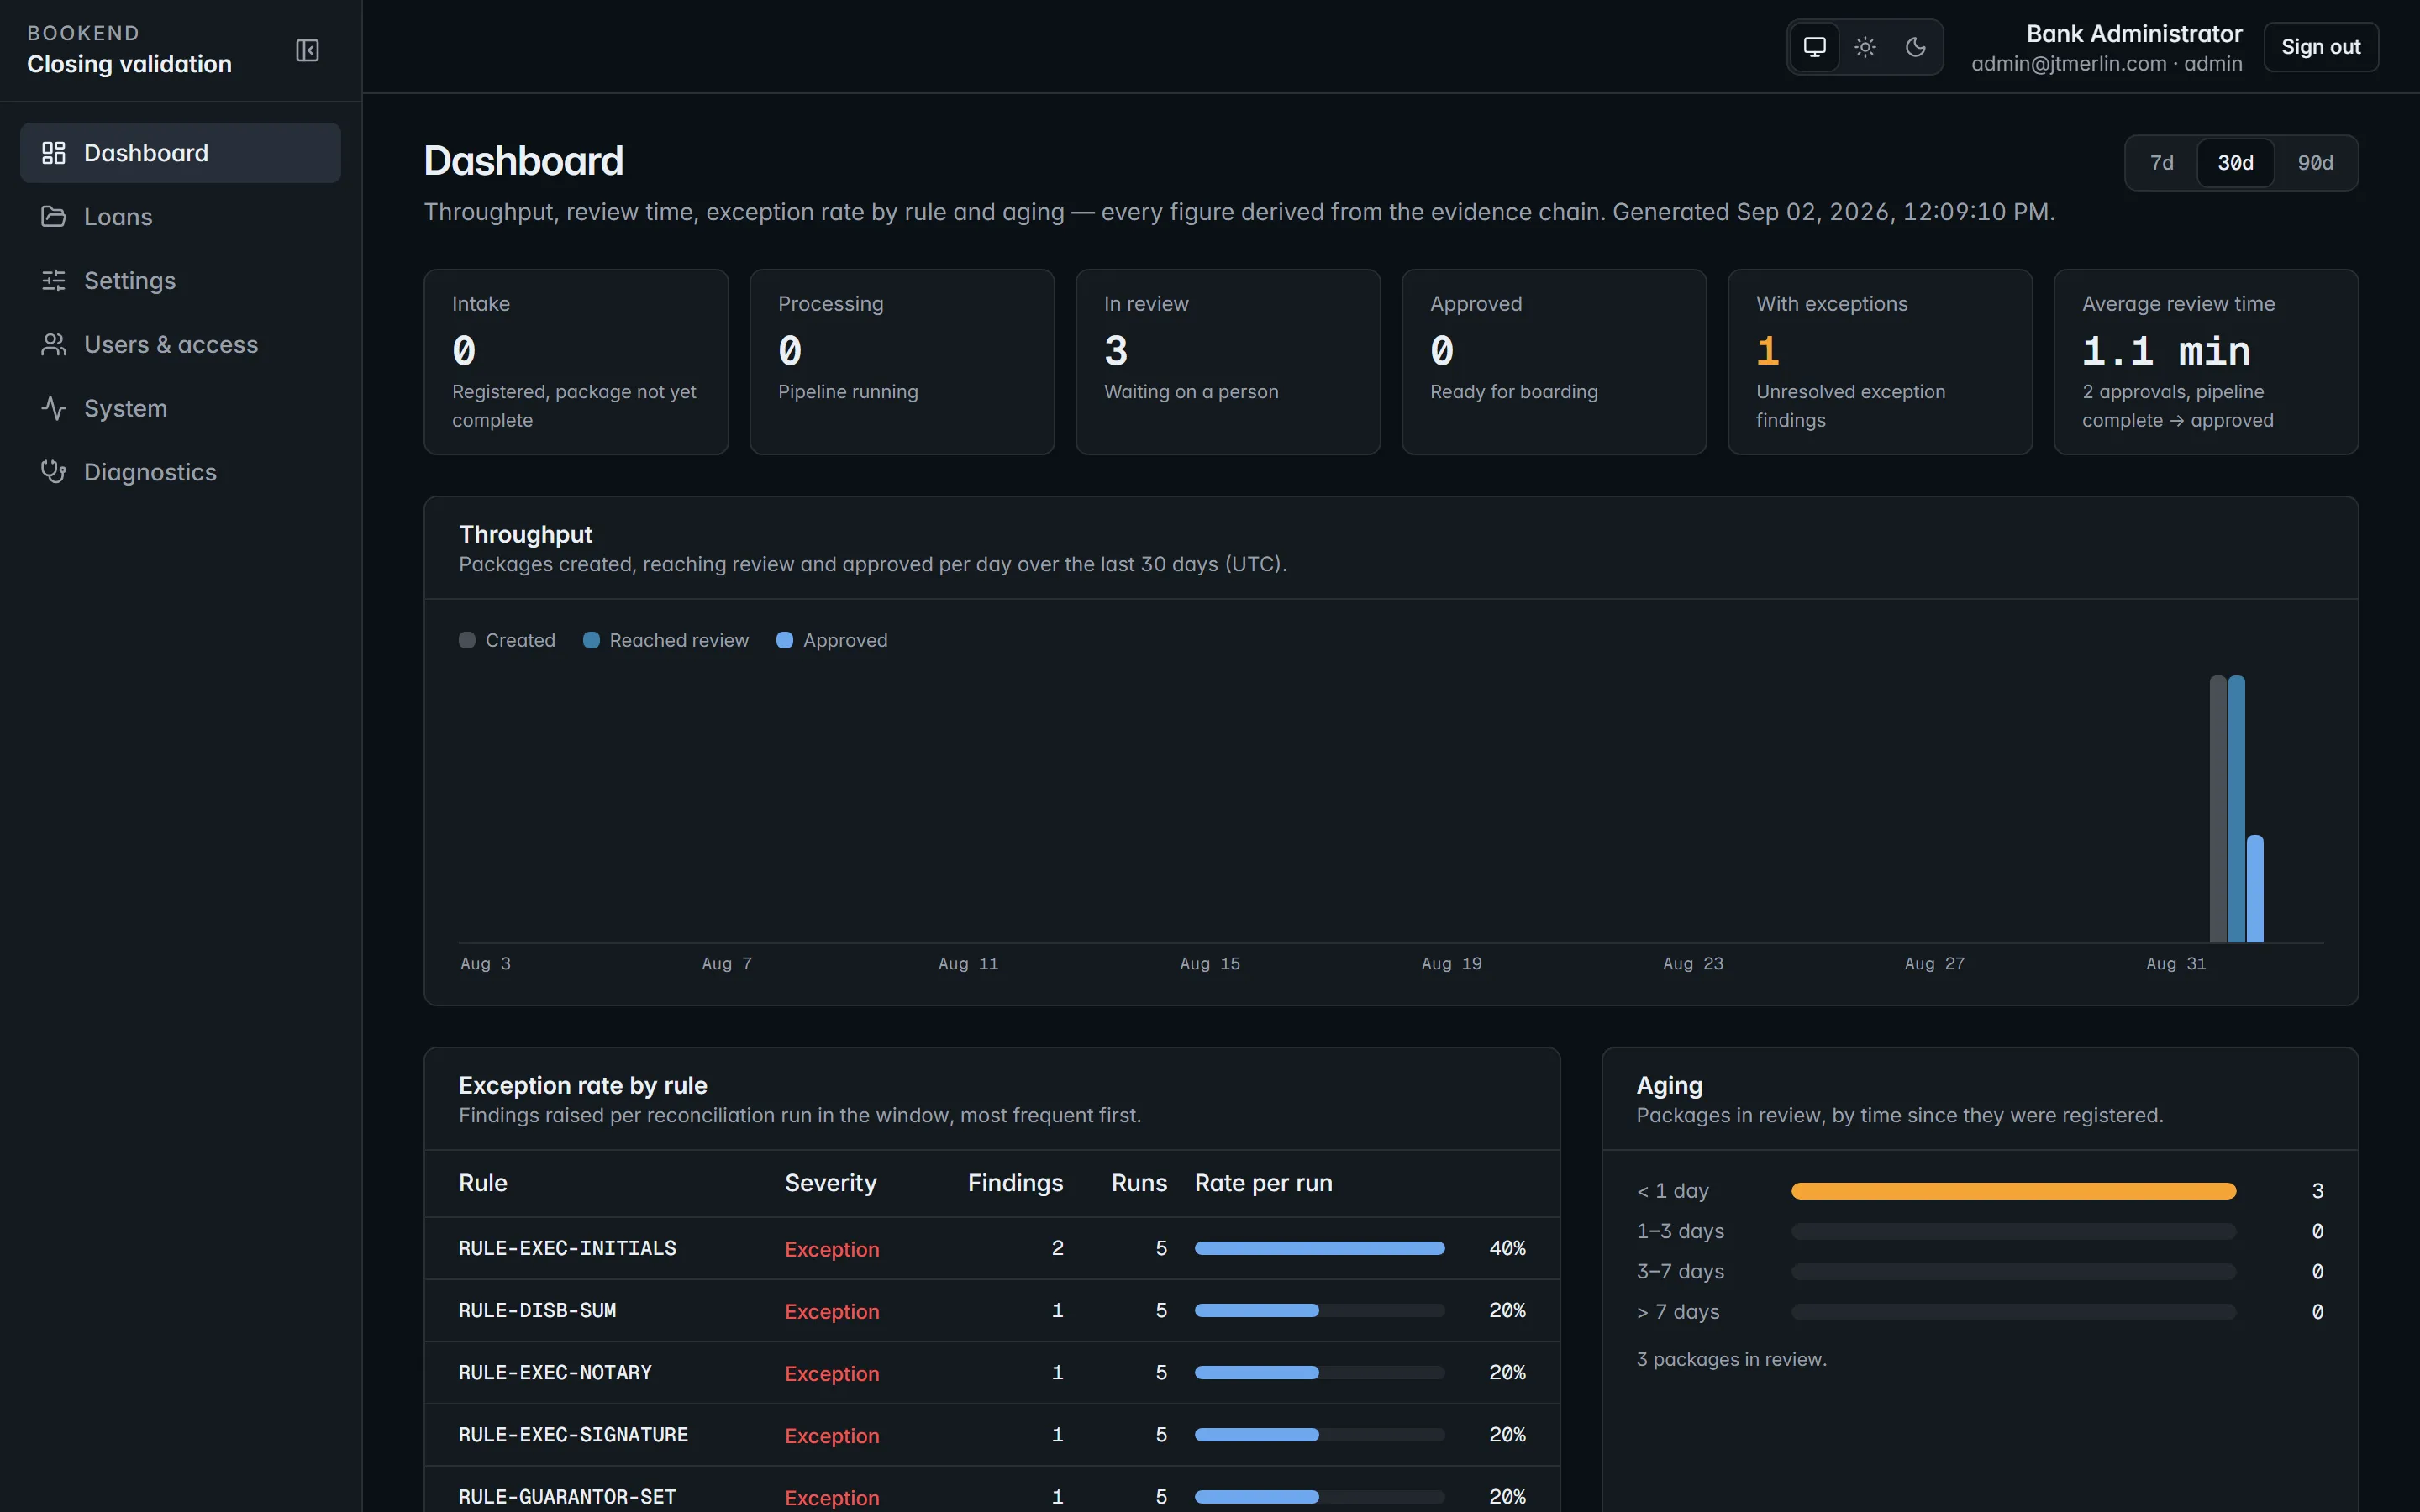Click the Loans folder icon
This screenshot has height=1512, width=2420.
[x=53, y=217]
